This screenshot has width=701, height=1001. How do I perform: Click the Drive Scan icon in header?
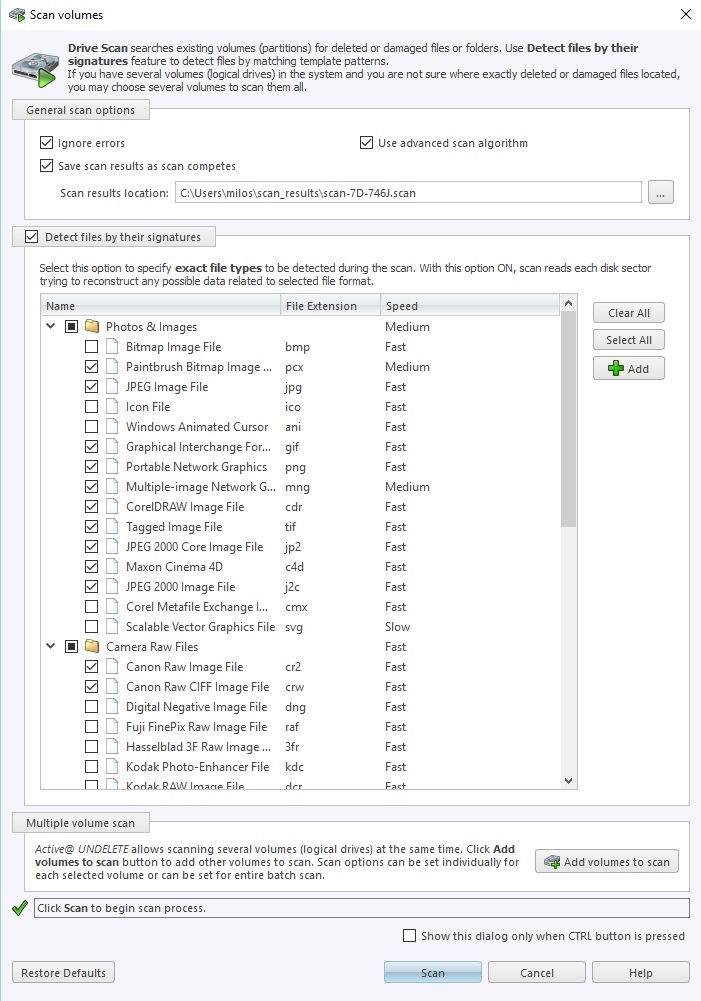click(x=35, y=70)
